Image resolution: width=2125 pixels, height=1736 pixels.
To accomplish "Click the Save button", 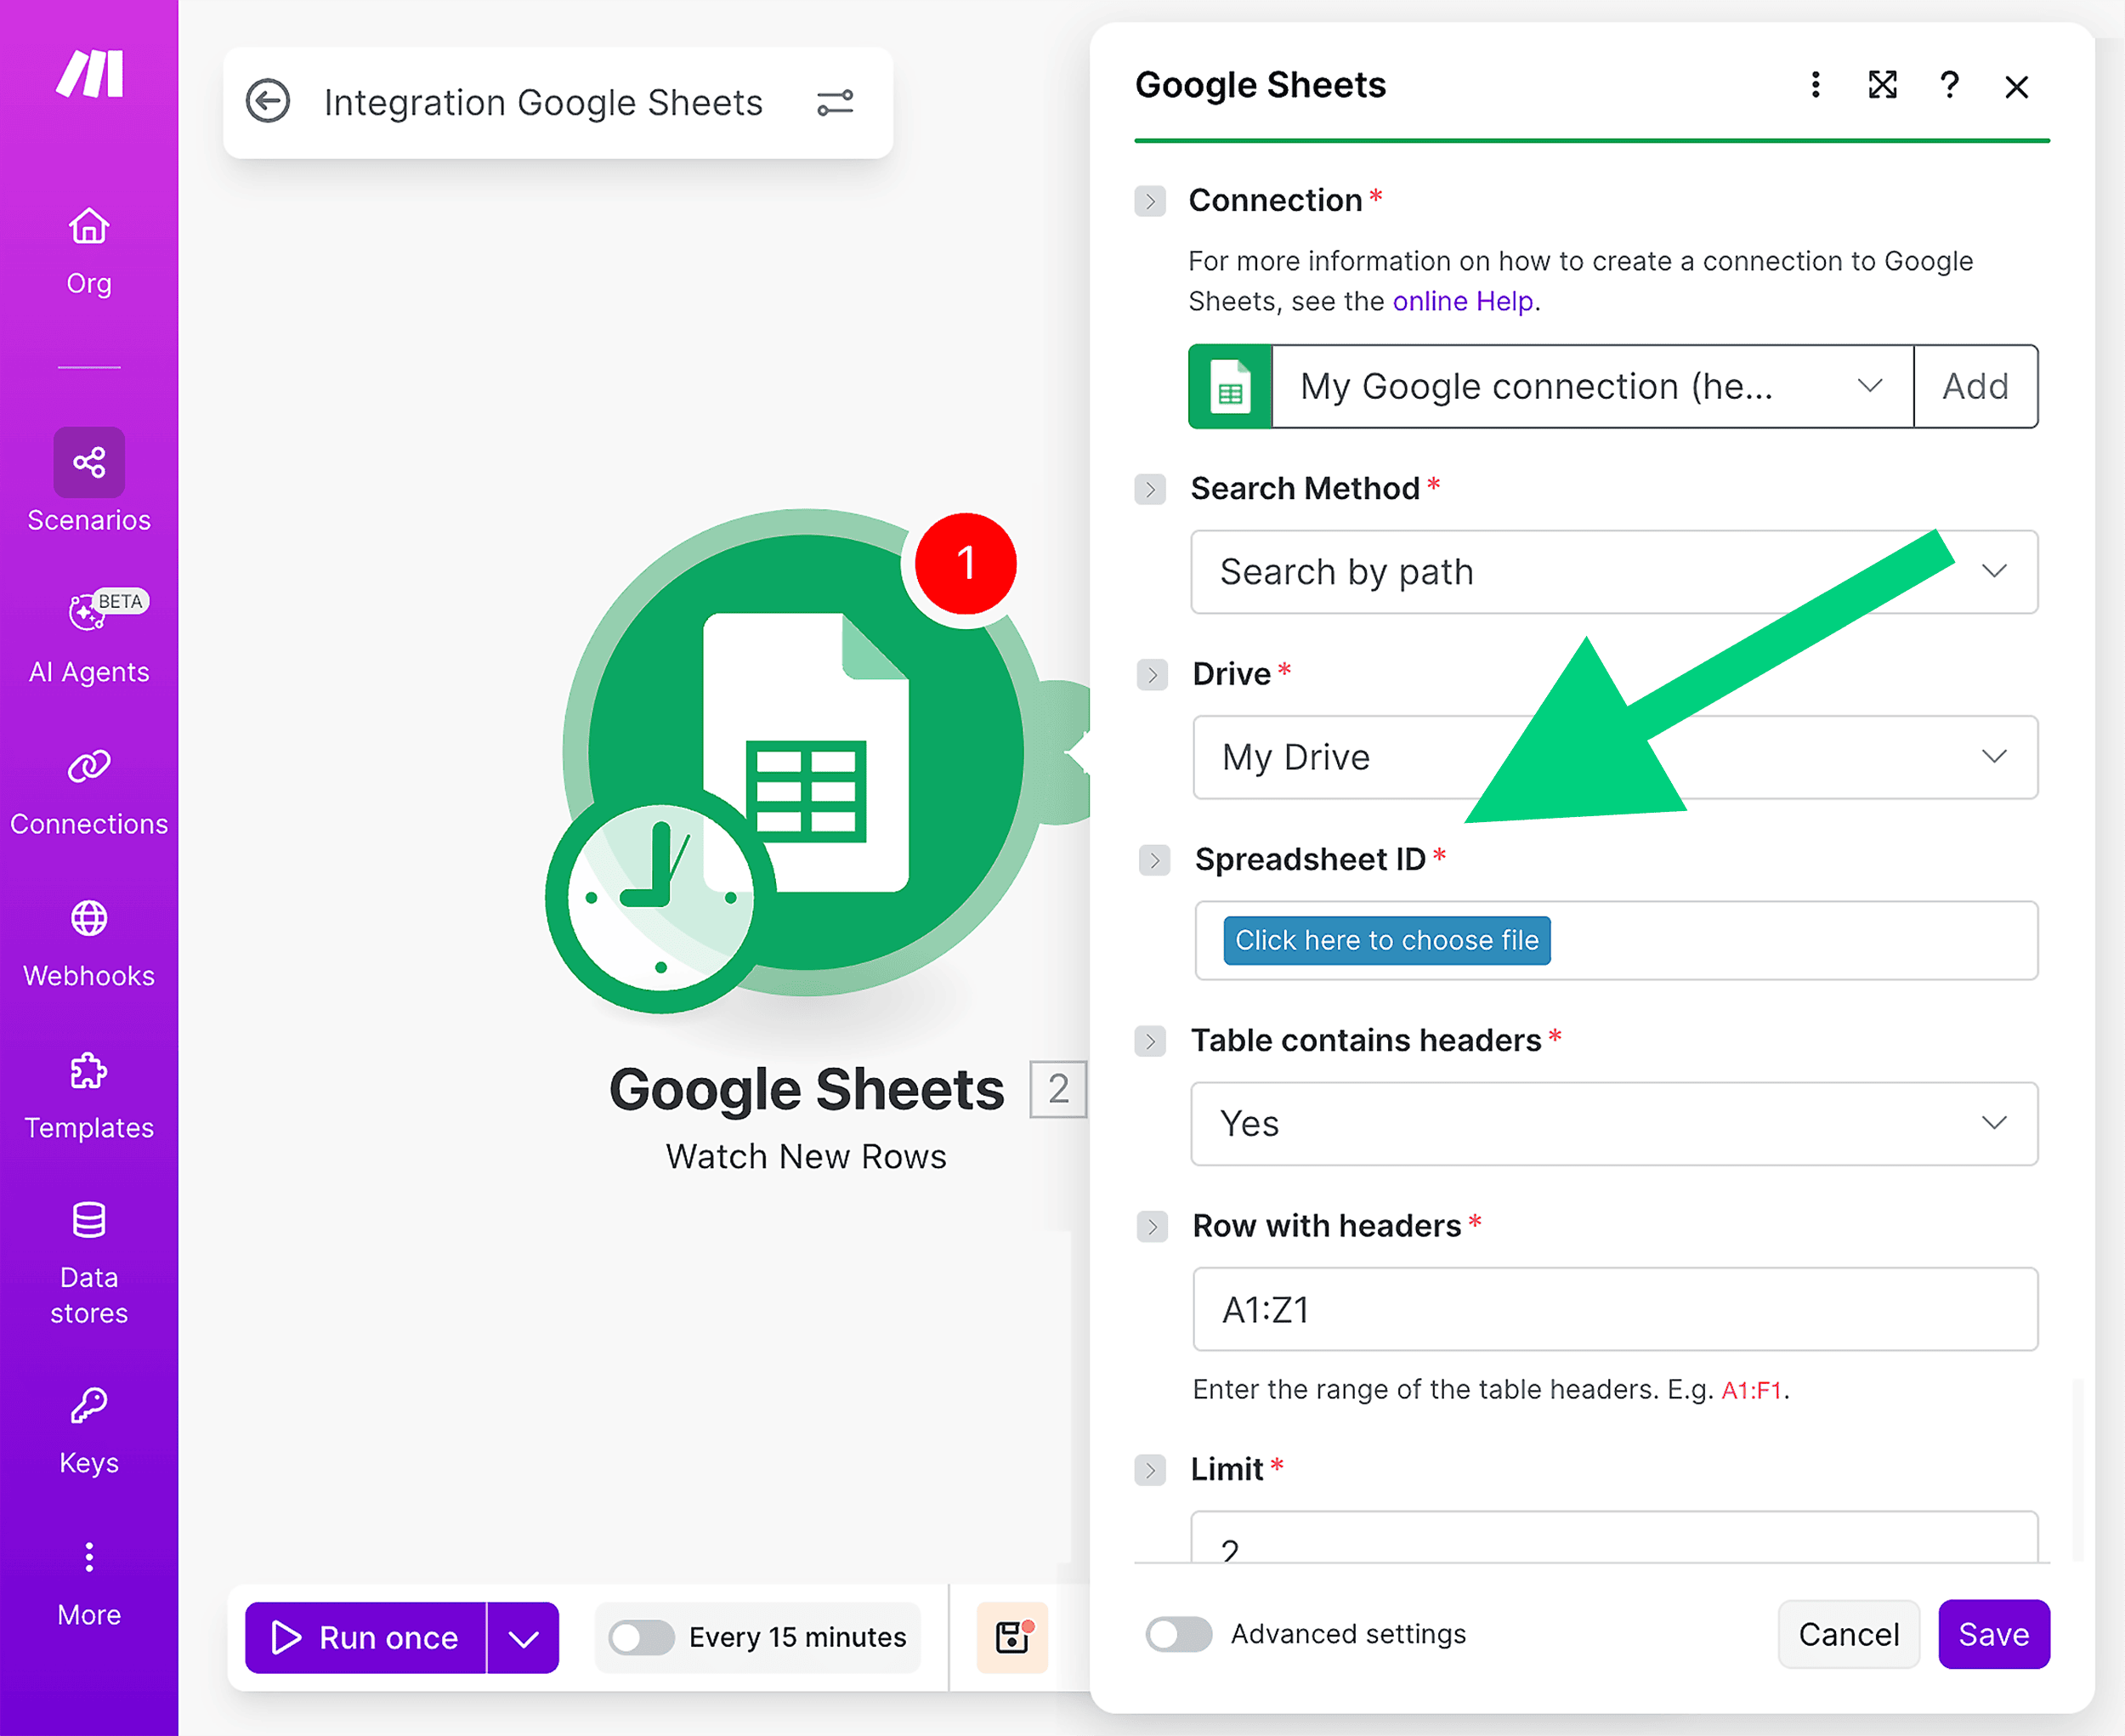I will click(x=1993, y=1634).
